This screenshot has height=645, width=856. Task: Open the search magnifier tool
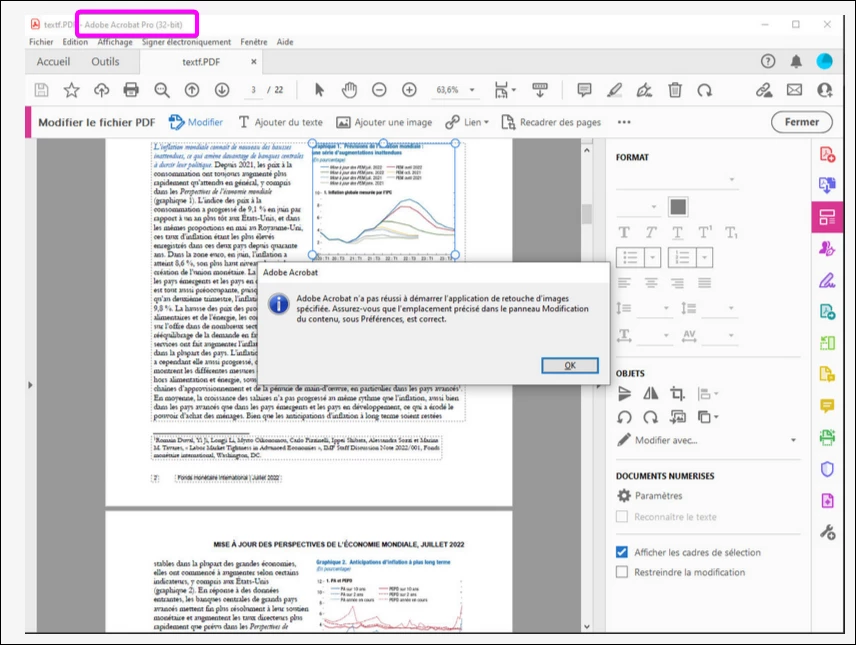[x=162, y=90]
